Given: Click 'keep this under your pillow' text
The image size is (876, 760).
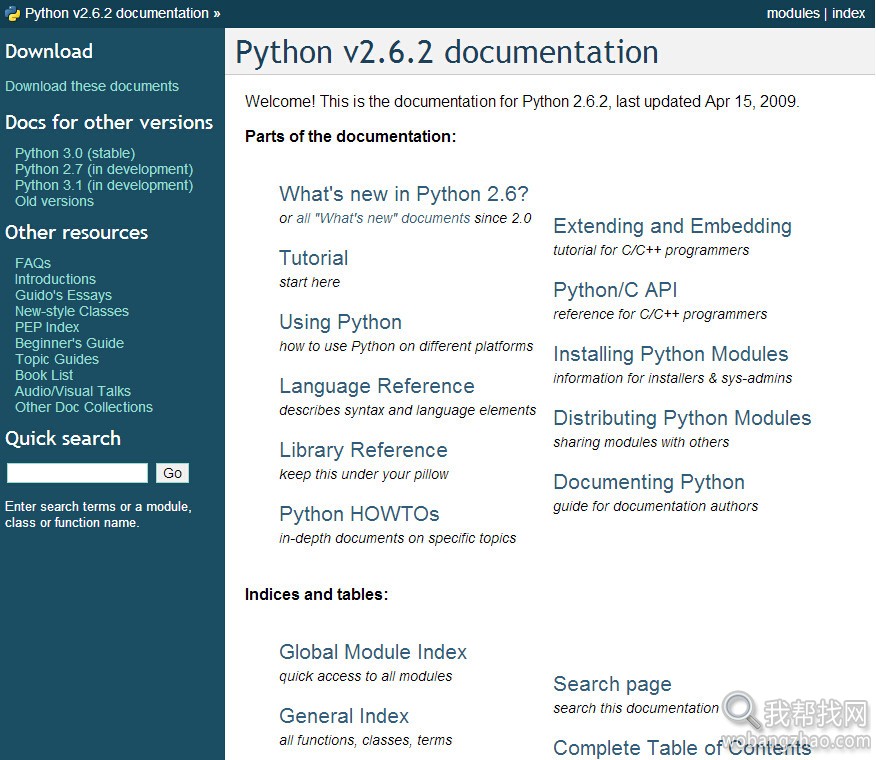Looking at the screenshot, I should [364, 474].
